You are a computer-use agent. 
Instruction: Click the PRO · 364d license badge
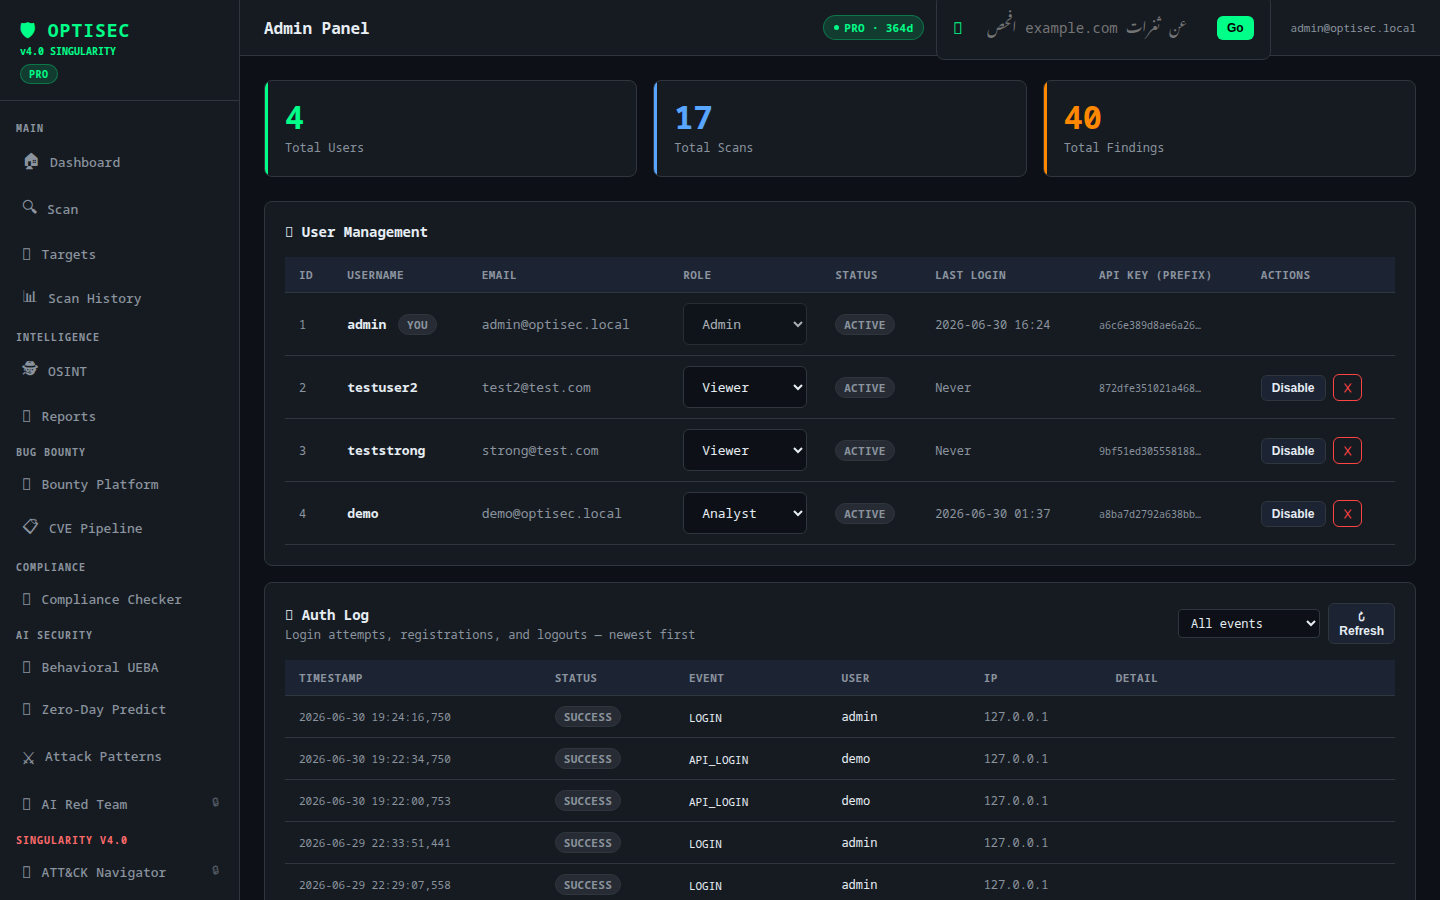[873, 28]
